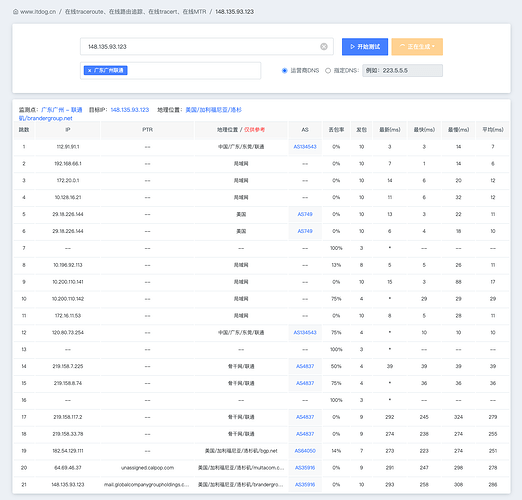Viewport: 522px width, 500px height.
Task: Click the 丢包率 column header
Action: (x=336, y=130)
